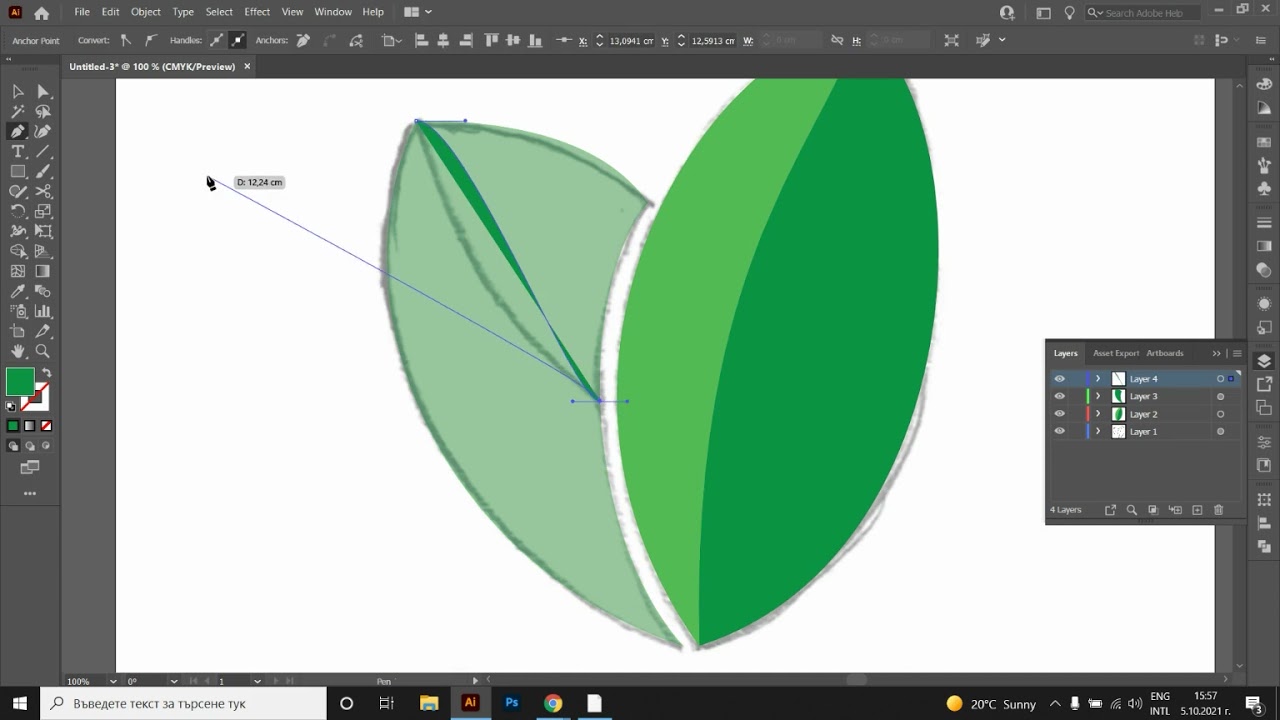1280x720 pixels.
Task: Expand Layer 4 contents
Action: (1098, 379)
